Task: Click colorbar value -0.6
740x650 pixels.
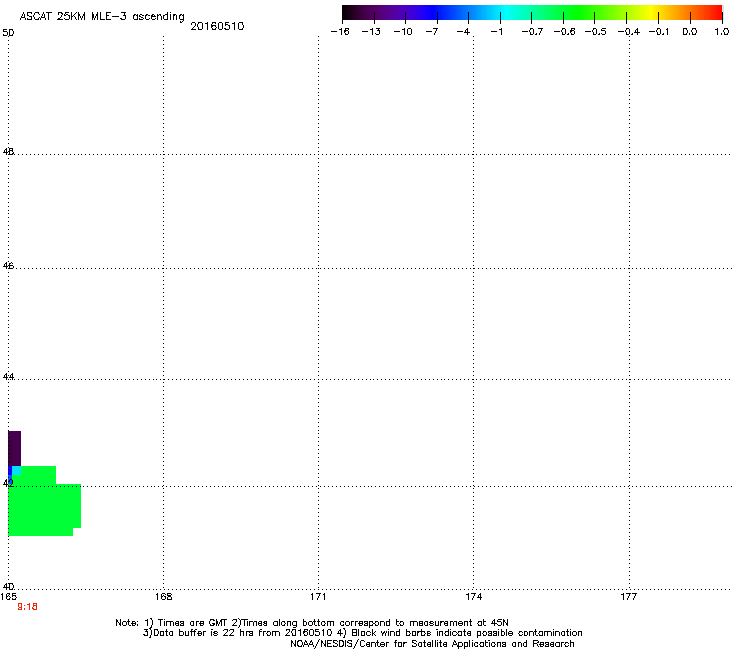Action: 564,32
